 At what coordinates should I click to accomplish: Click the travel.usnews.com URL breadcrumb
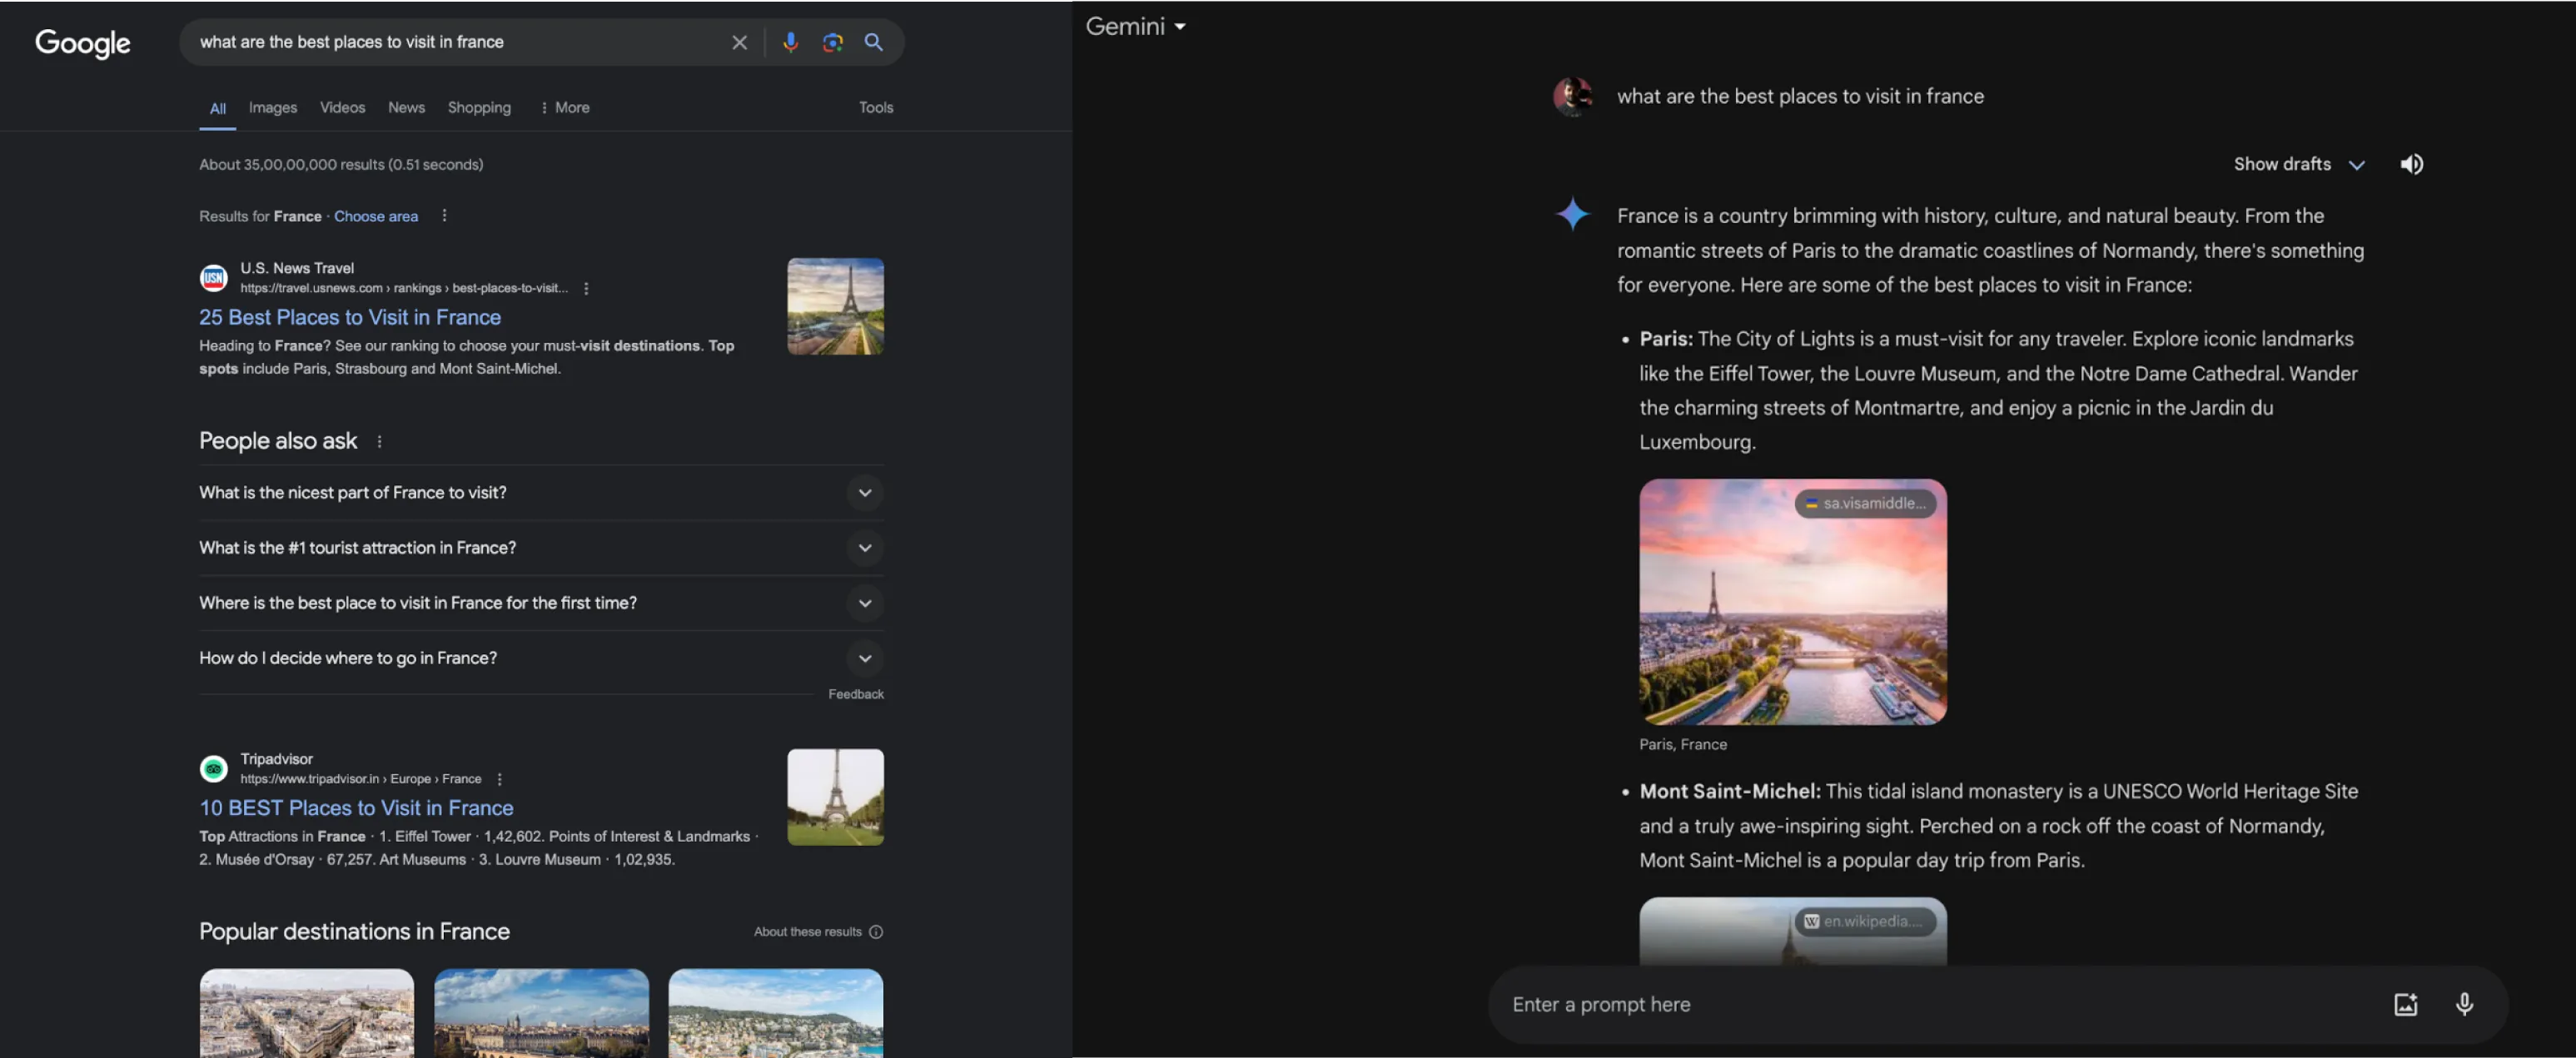(x=404, y=288)
